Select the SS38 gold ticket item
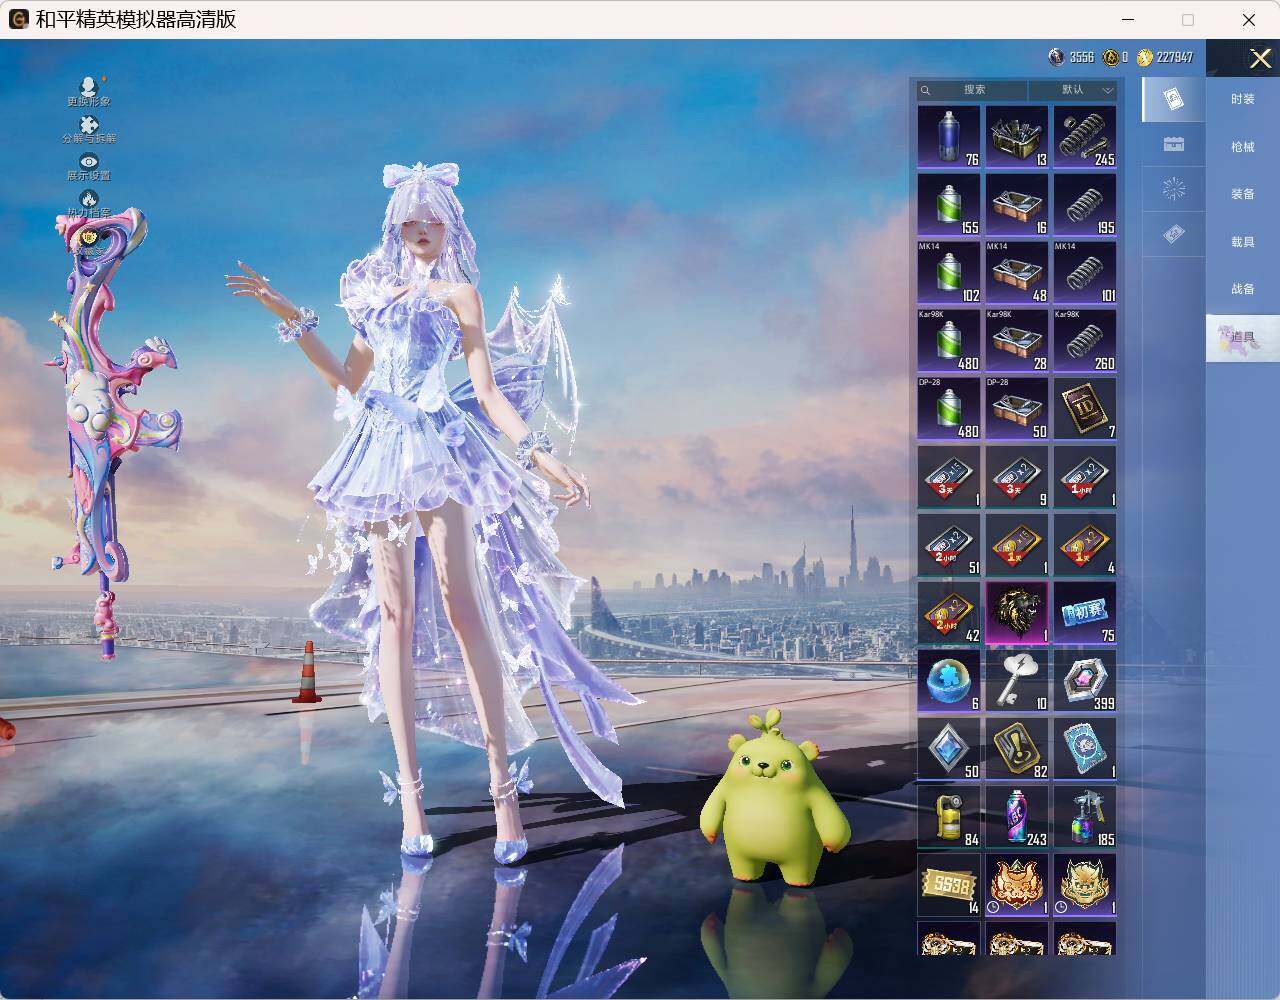Screen dimensions: 1280x1000 pos(949,884)
